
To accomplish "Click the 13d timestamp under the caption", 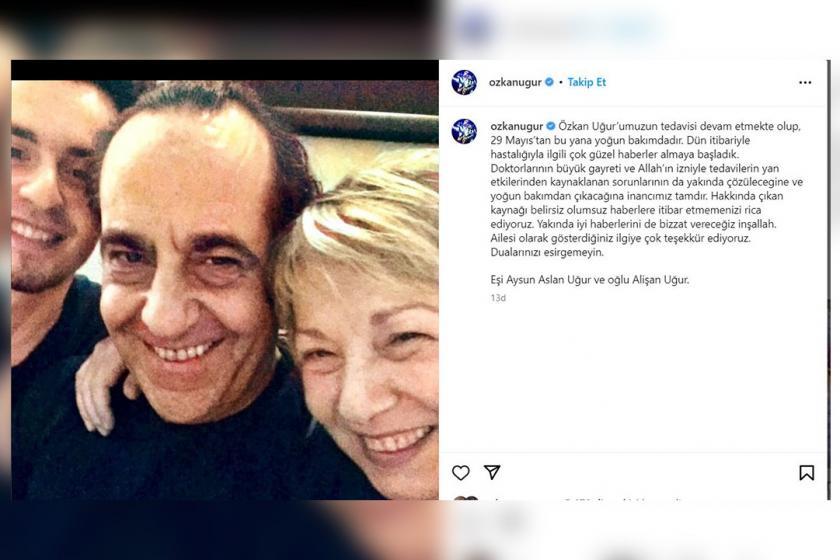I will point(498,298).
